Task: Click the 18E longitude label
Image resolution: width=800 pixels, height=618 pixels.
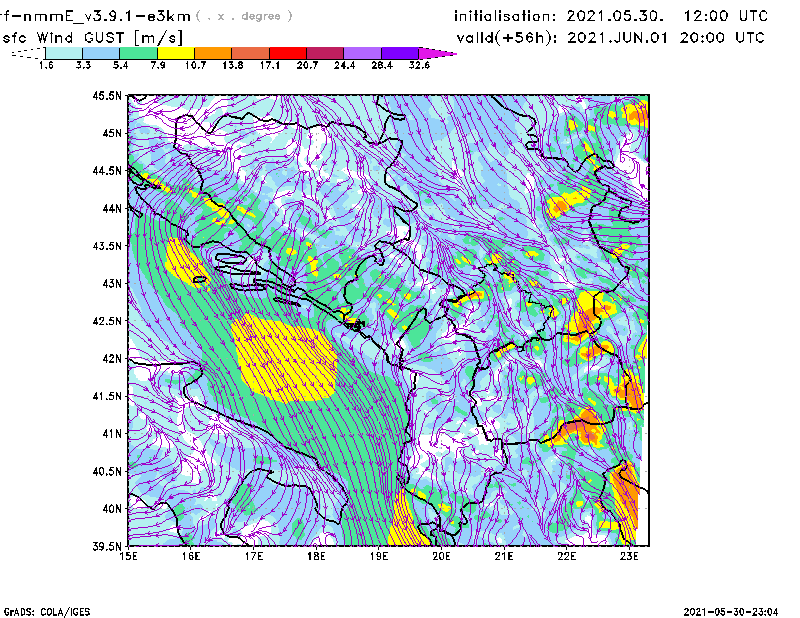Action: tap(316, 556)
